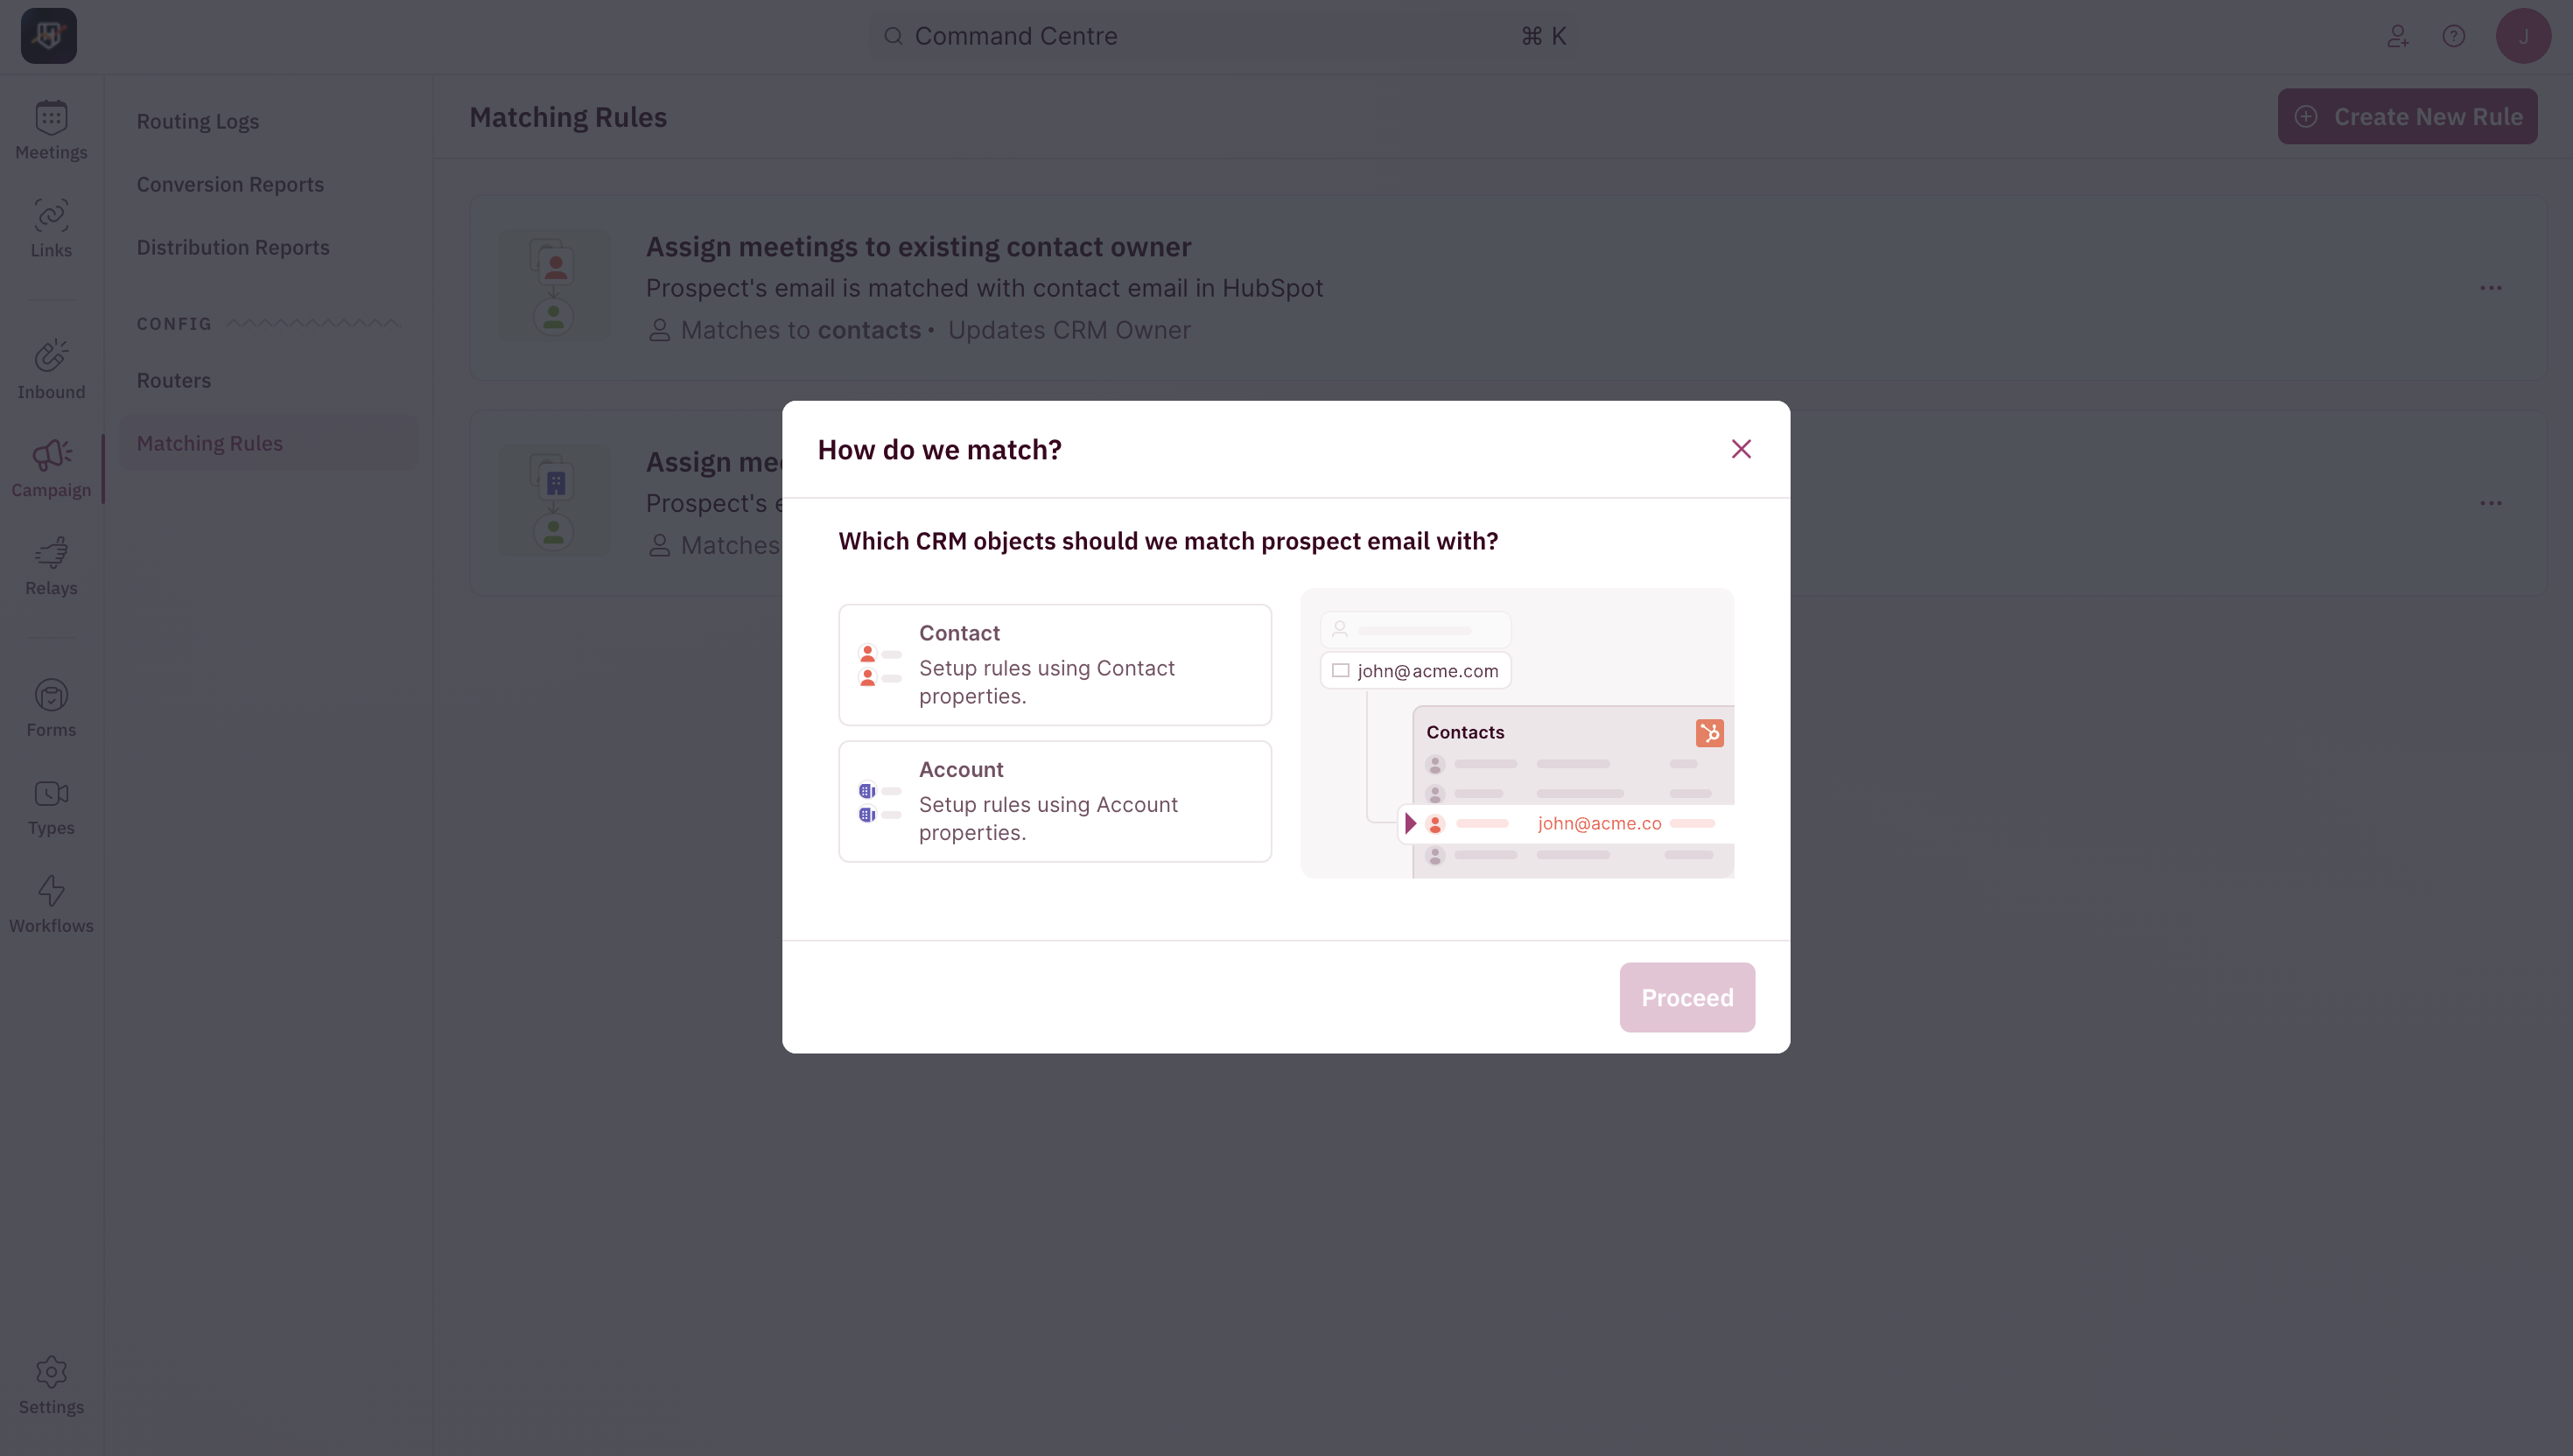Select the Account CRM object option
The width and height of the screenshot is (2573, 1456).
pyautogui.click(x=1055, y=801)
